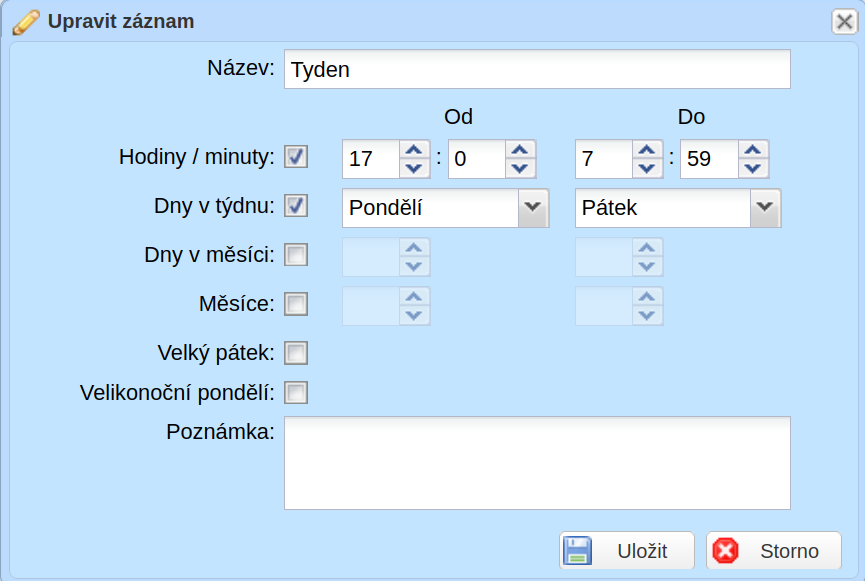865x581 pixels.
Task: Open the Pátek weekday dropdown
Action: pyautogui.click(x=765, y=208)
